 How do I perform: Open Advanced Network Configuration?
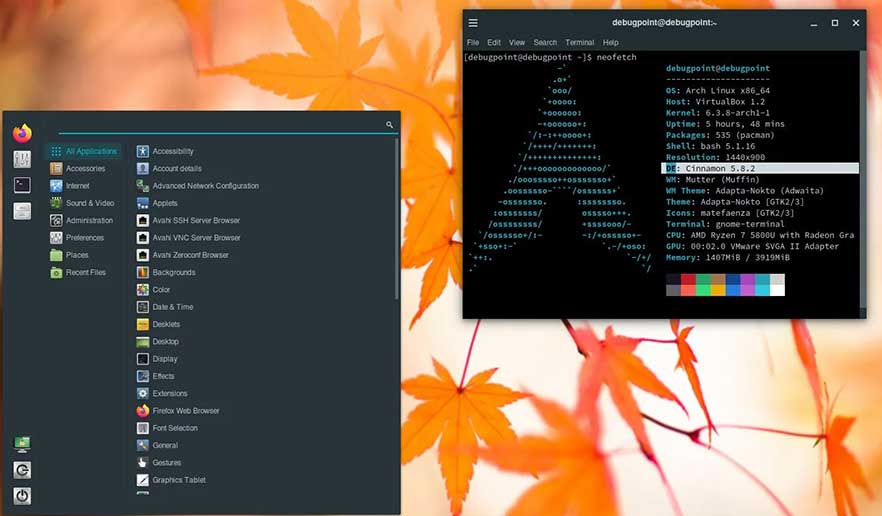[205, 186]
